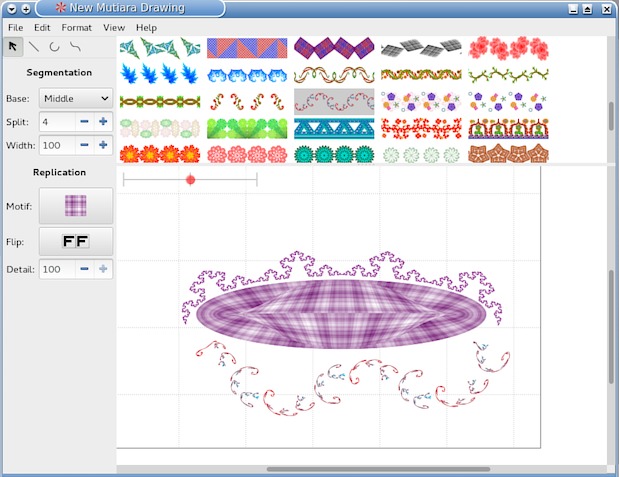
Task: Choose the wavy green and brown ribbon motif
Action: (334, 74)
